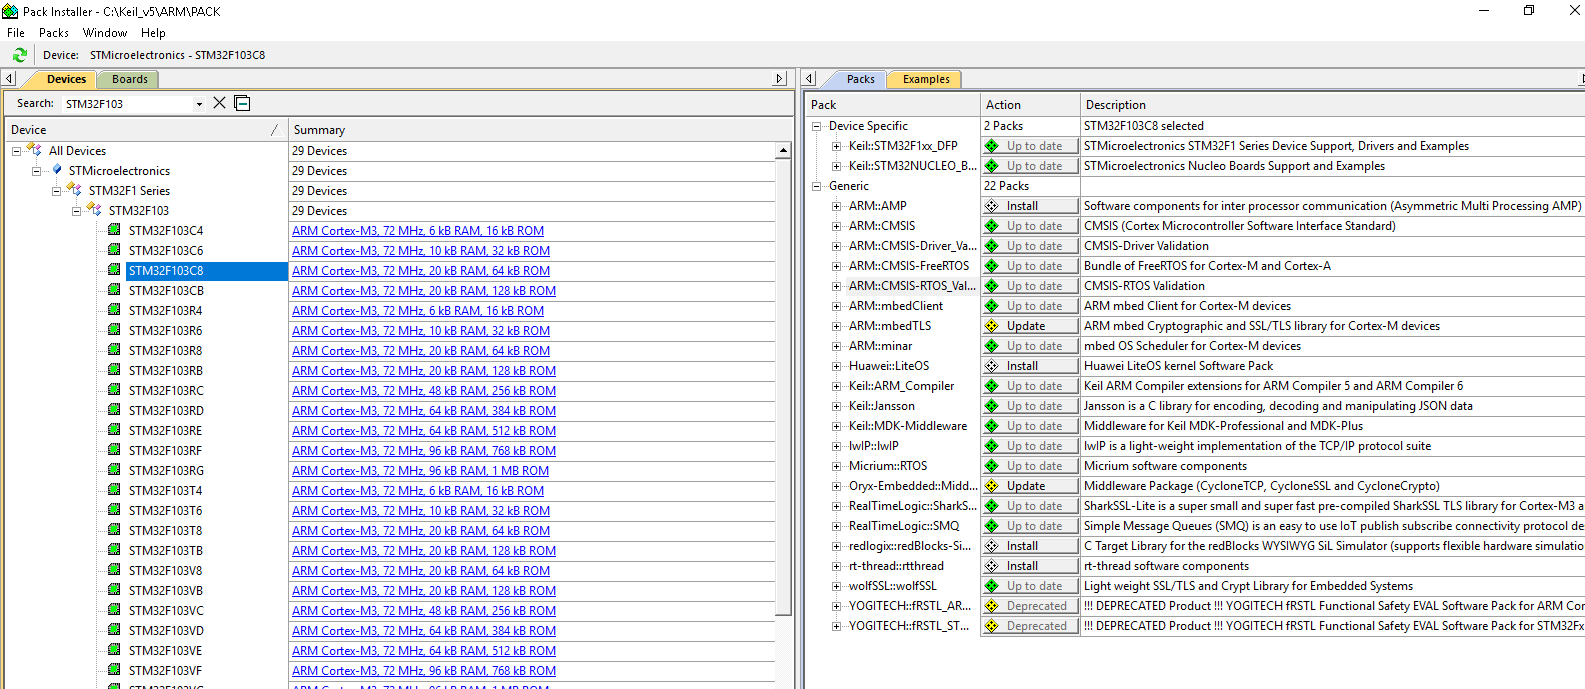Open the Window menu

click(105, 33)
